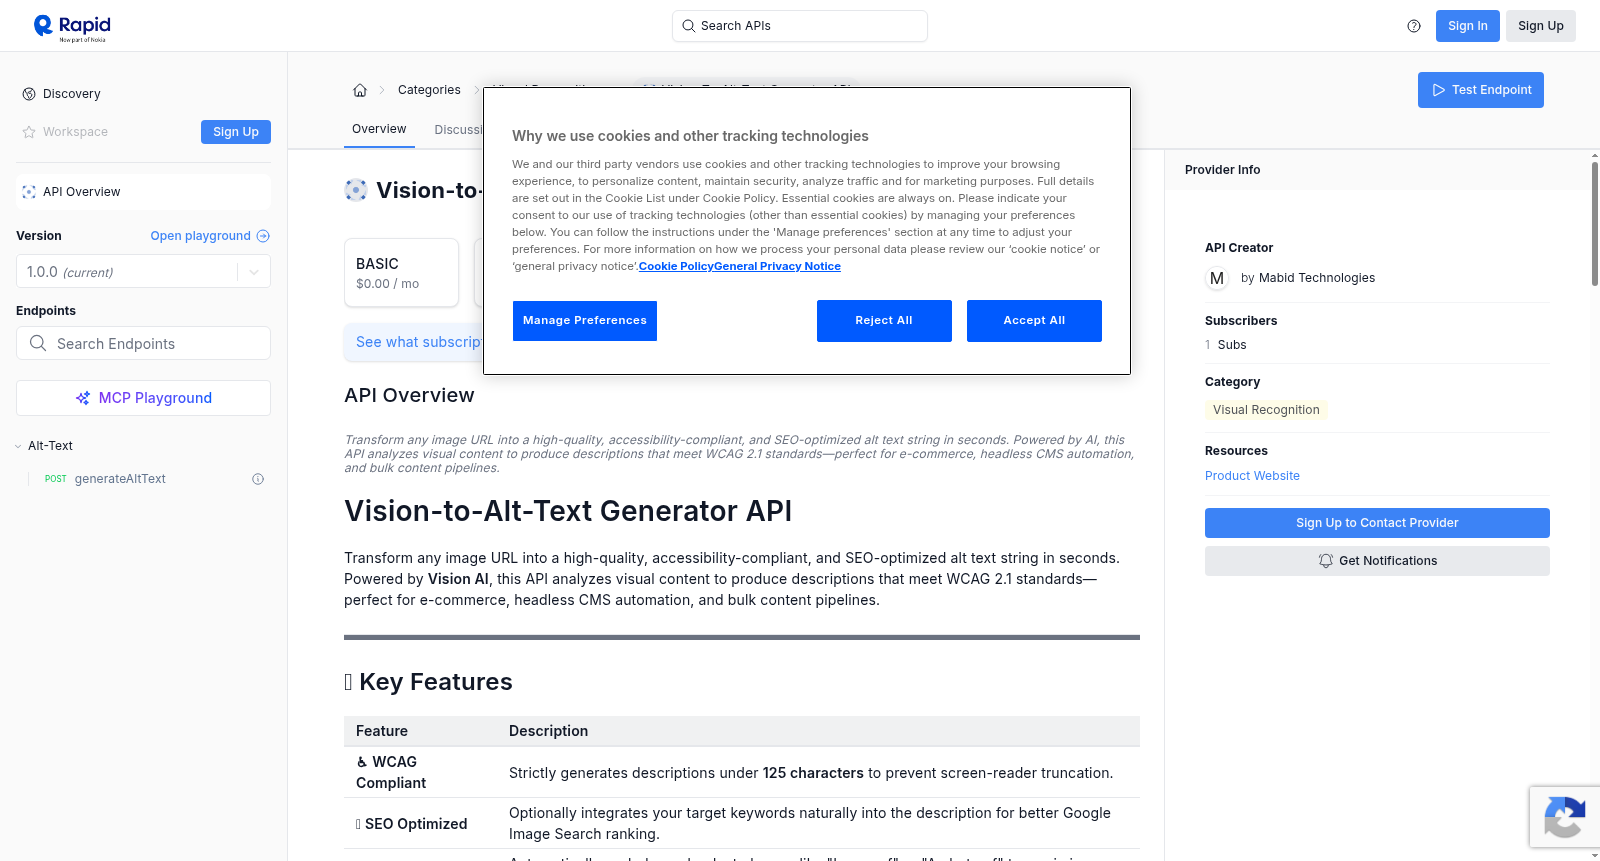
Task: Click the Workspace sidebar item
Action: [x=75, y=132]
